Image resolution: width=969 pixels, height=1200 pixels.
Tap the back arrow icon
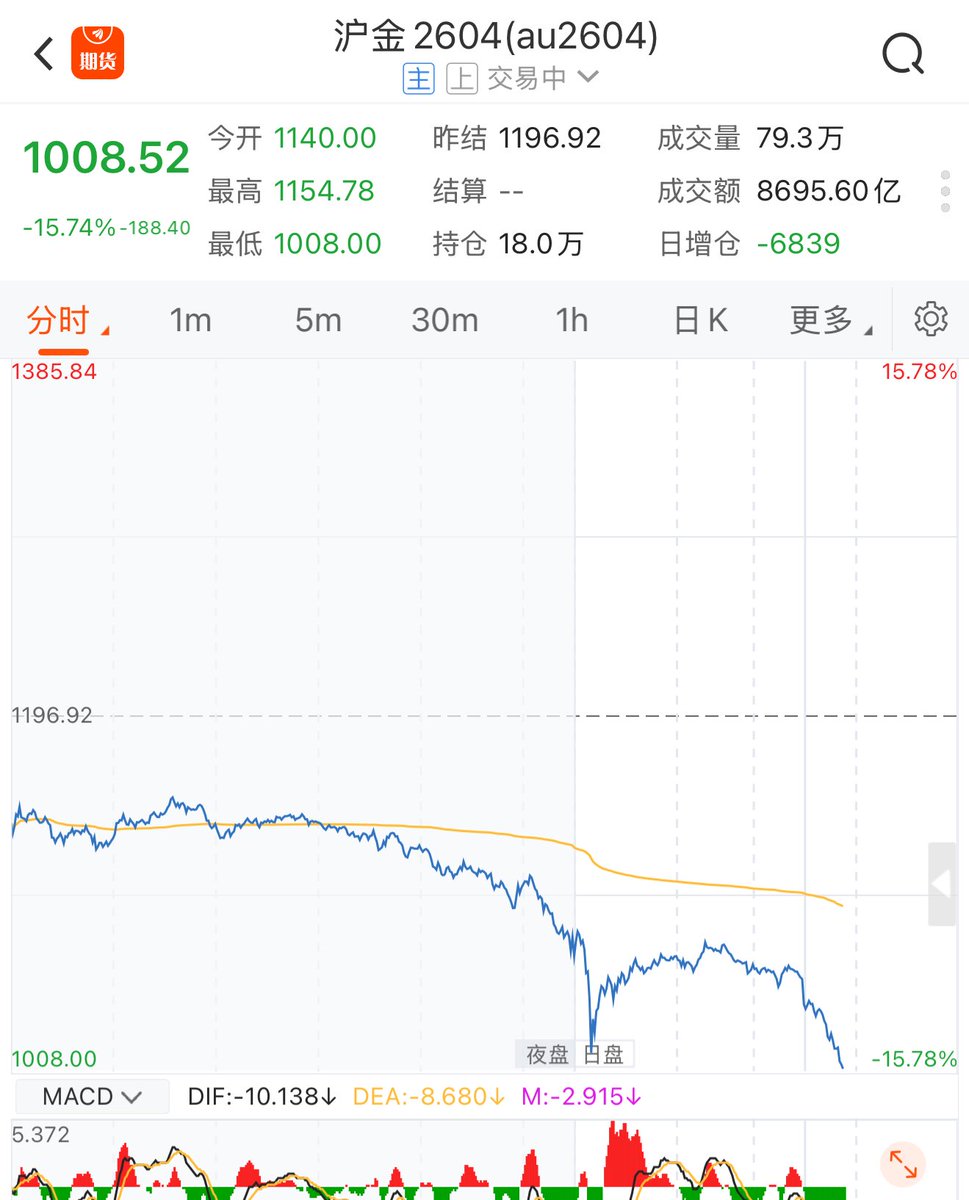tap(44, 54)
